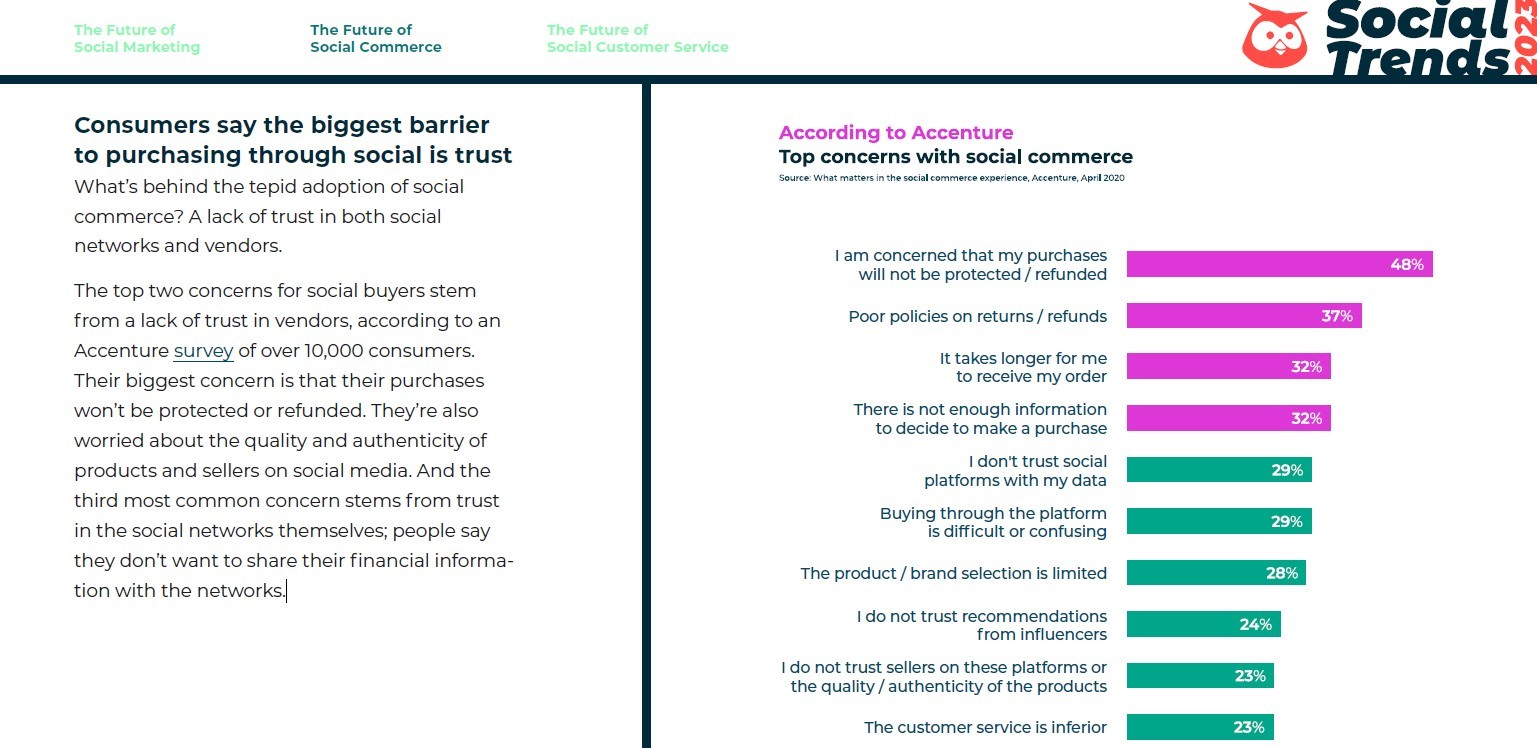Image resolution: width=1537 pixels, height=748 pixels.
Task: Open The Future of Social Marketing tab
Action: (x=137, y=38)
